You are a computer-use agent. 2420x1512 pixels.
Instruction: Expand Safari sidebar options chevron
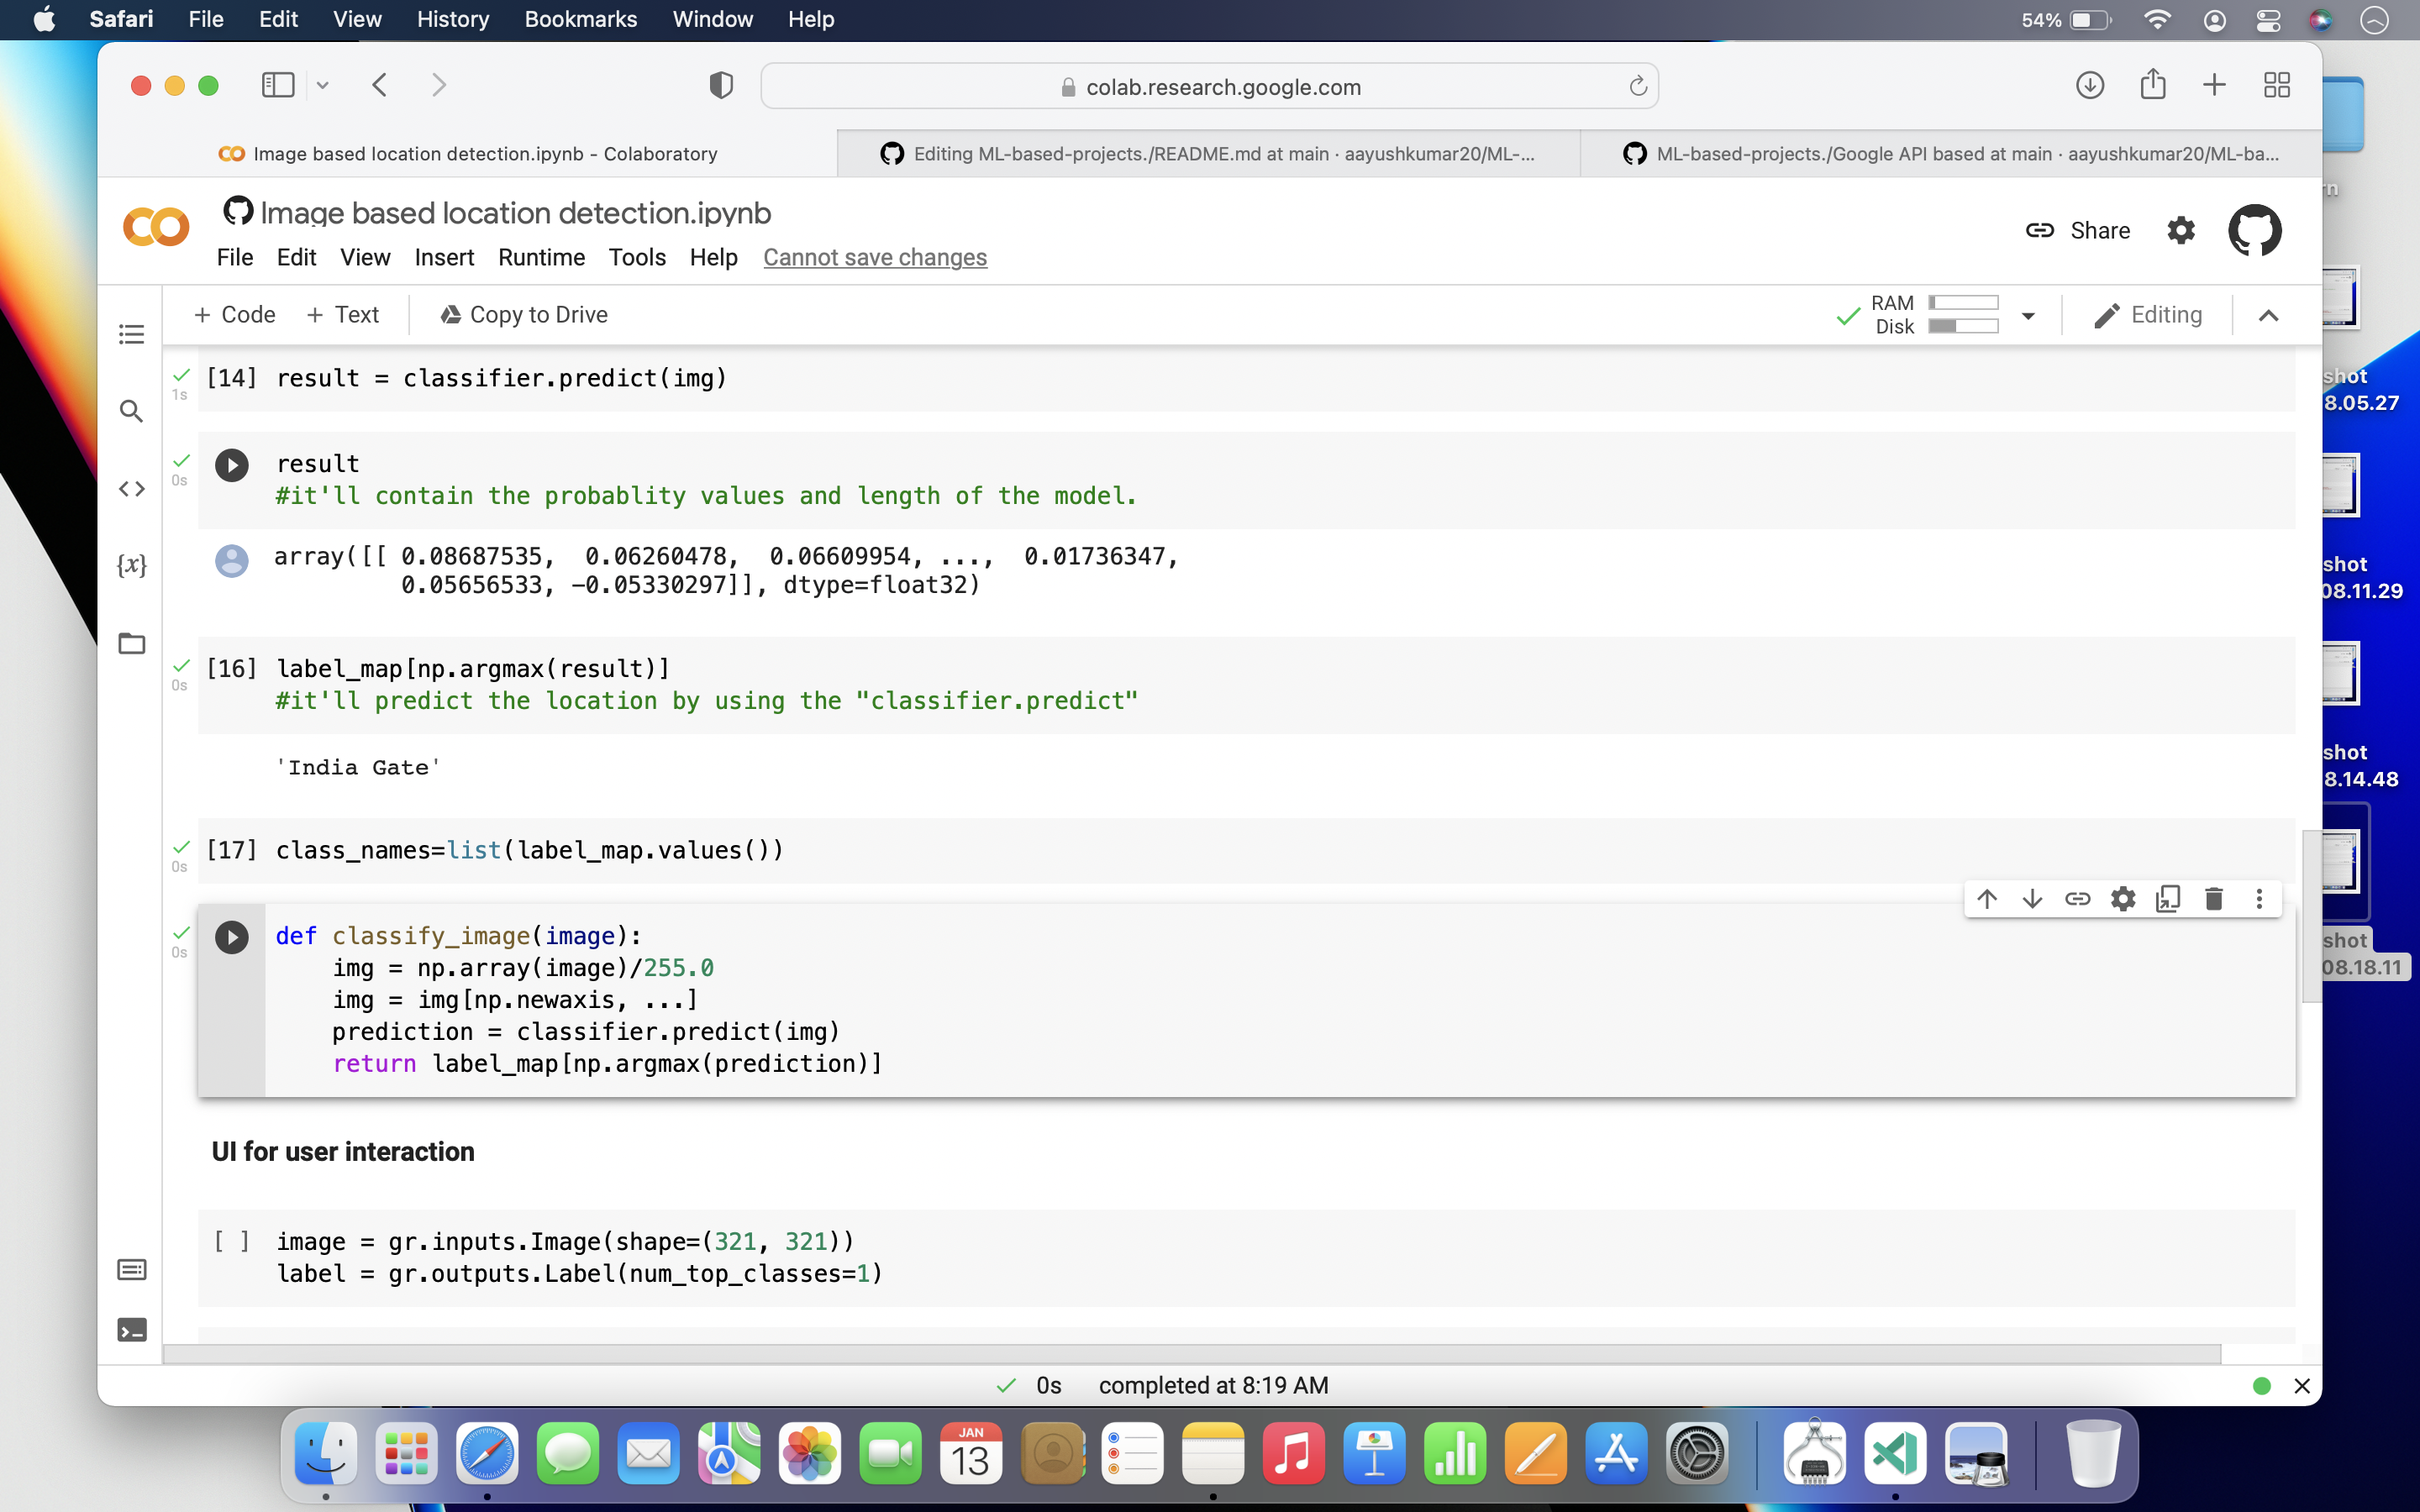click(x=322, y=86)
